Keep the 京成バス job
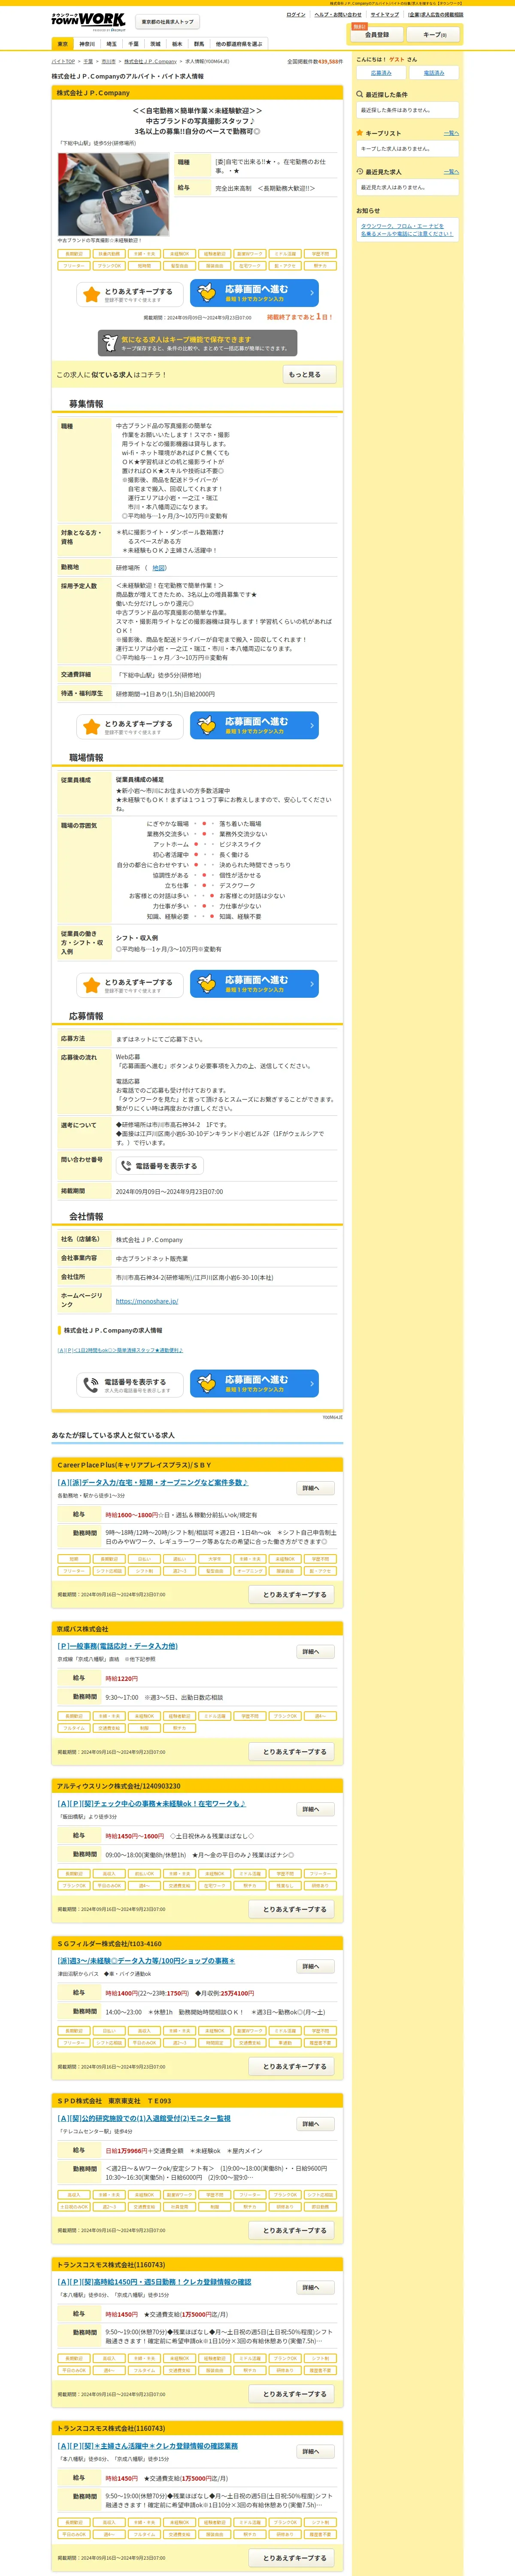 292,1752
